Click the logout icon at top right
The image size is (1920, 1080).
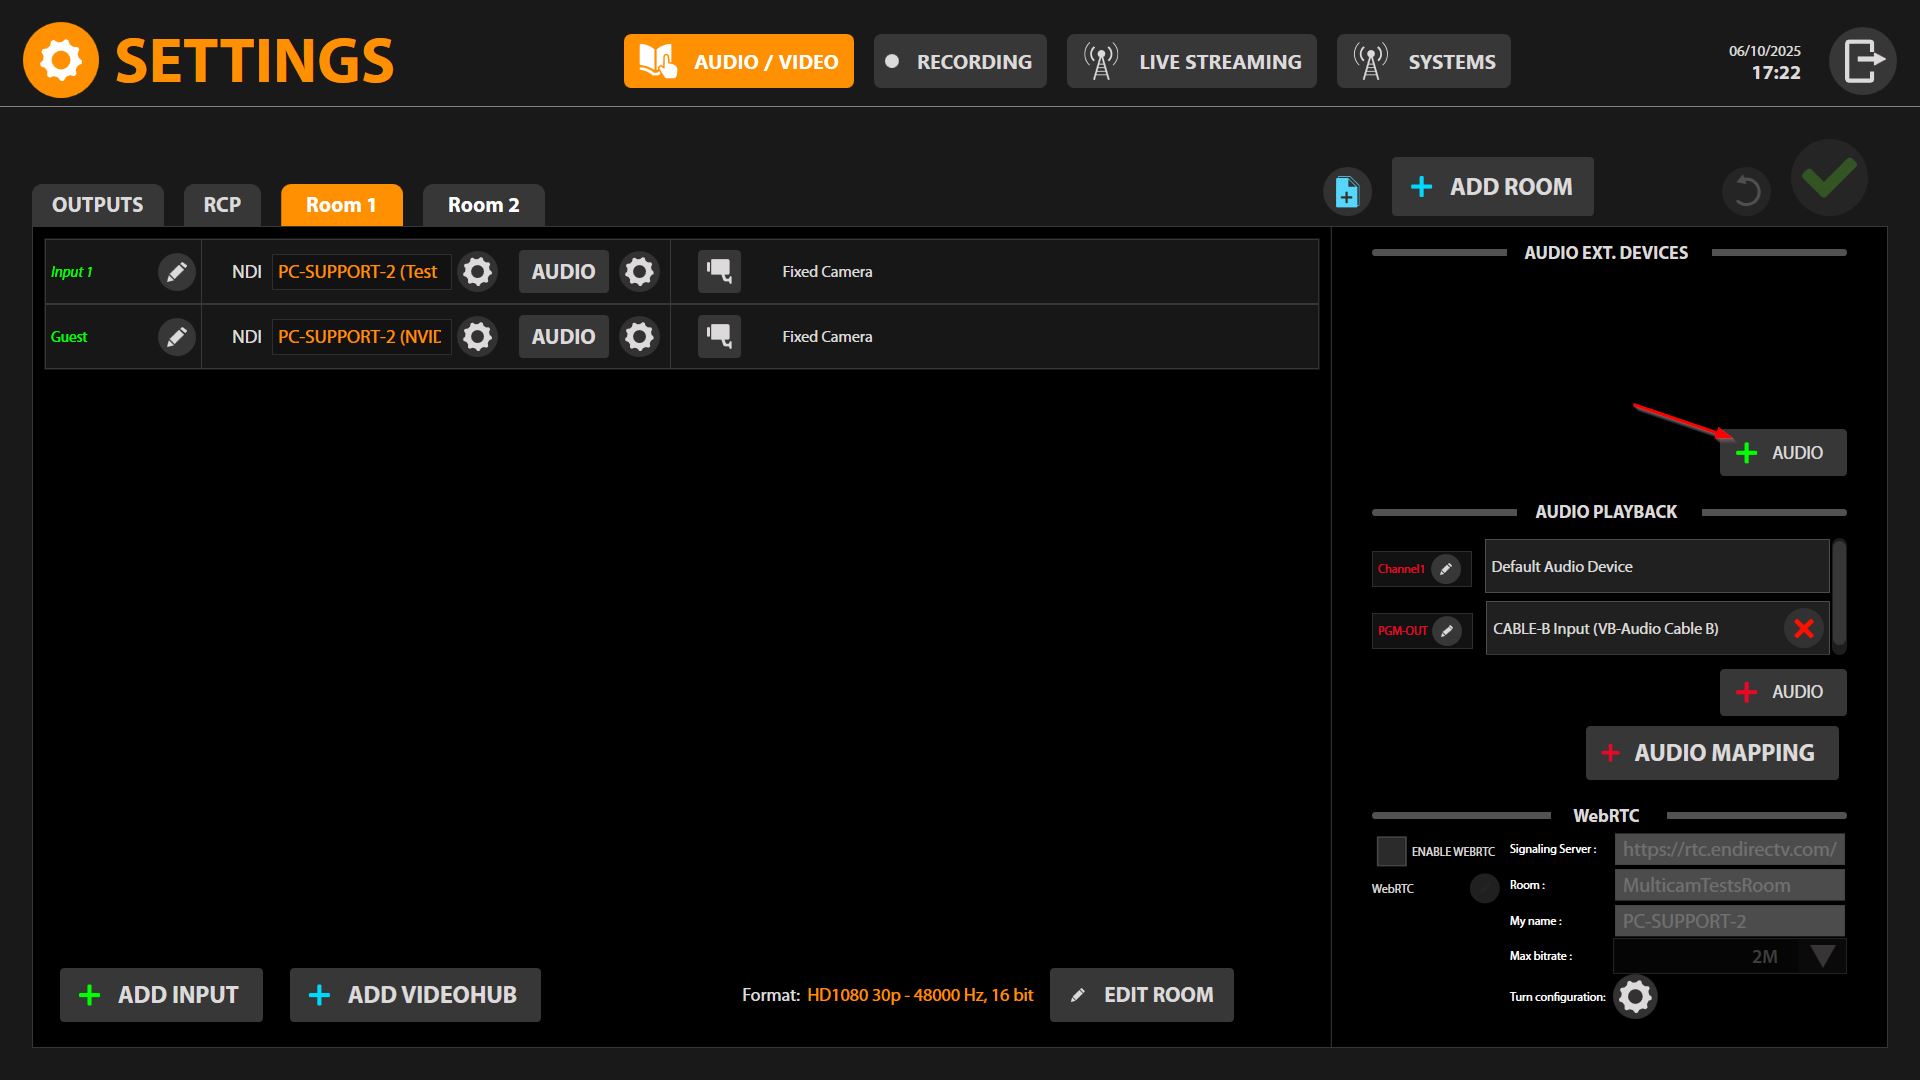(x=1862, y=61)
